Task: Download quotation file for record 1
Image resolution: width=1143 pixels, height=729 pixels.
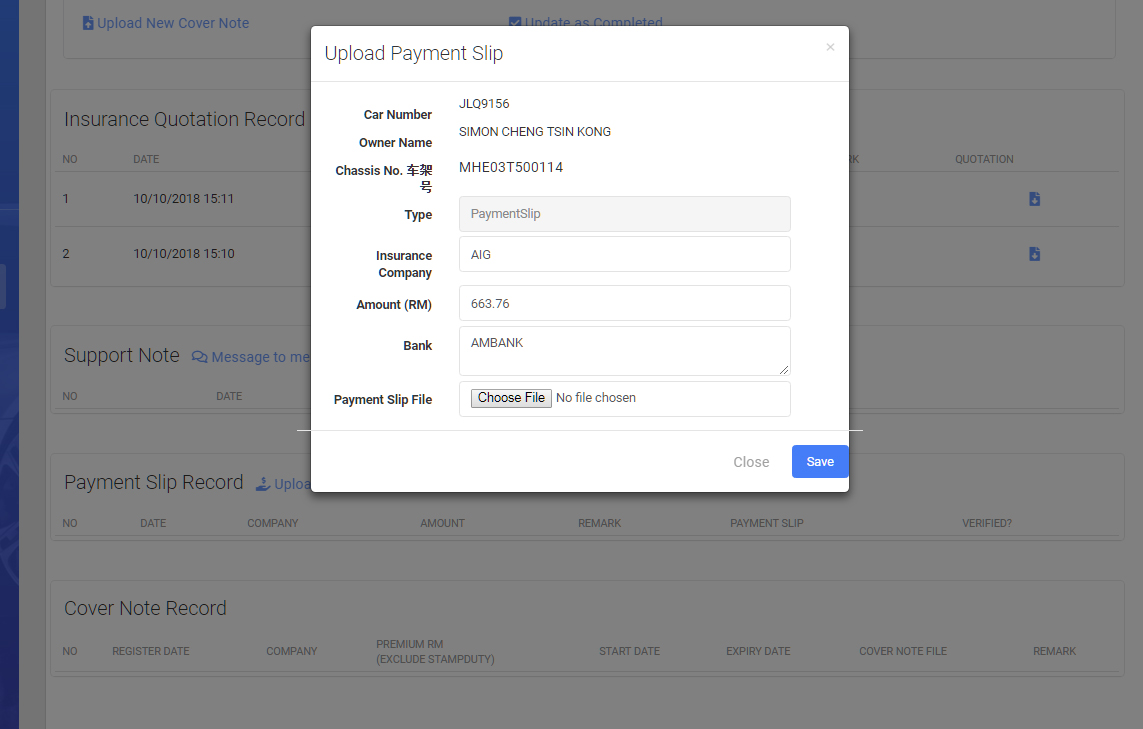Action: point(1034,199)
